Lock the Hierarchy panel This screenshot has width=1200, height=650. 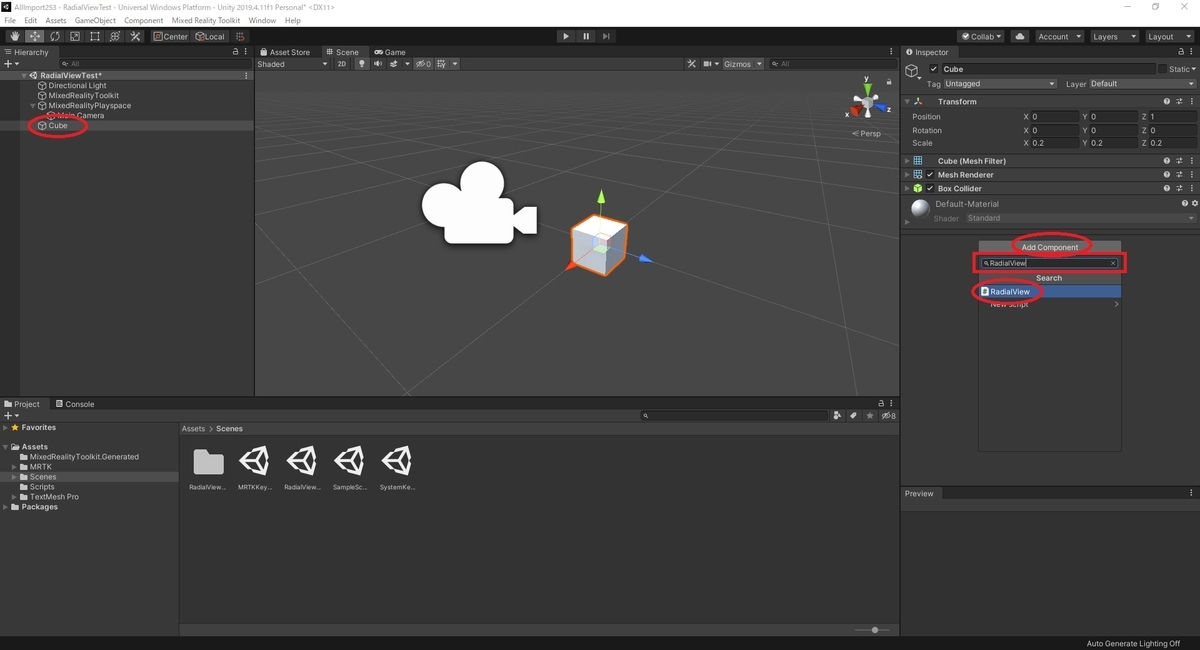pyautogui.click(x=235, y=52)
